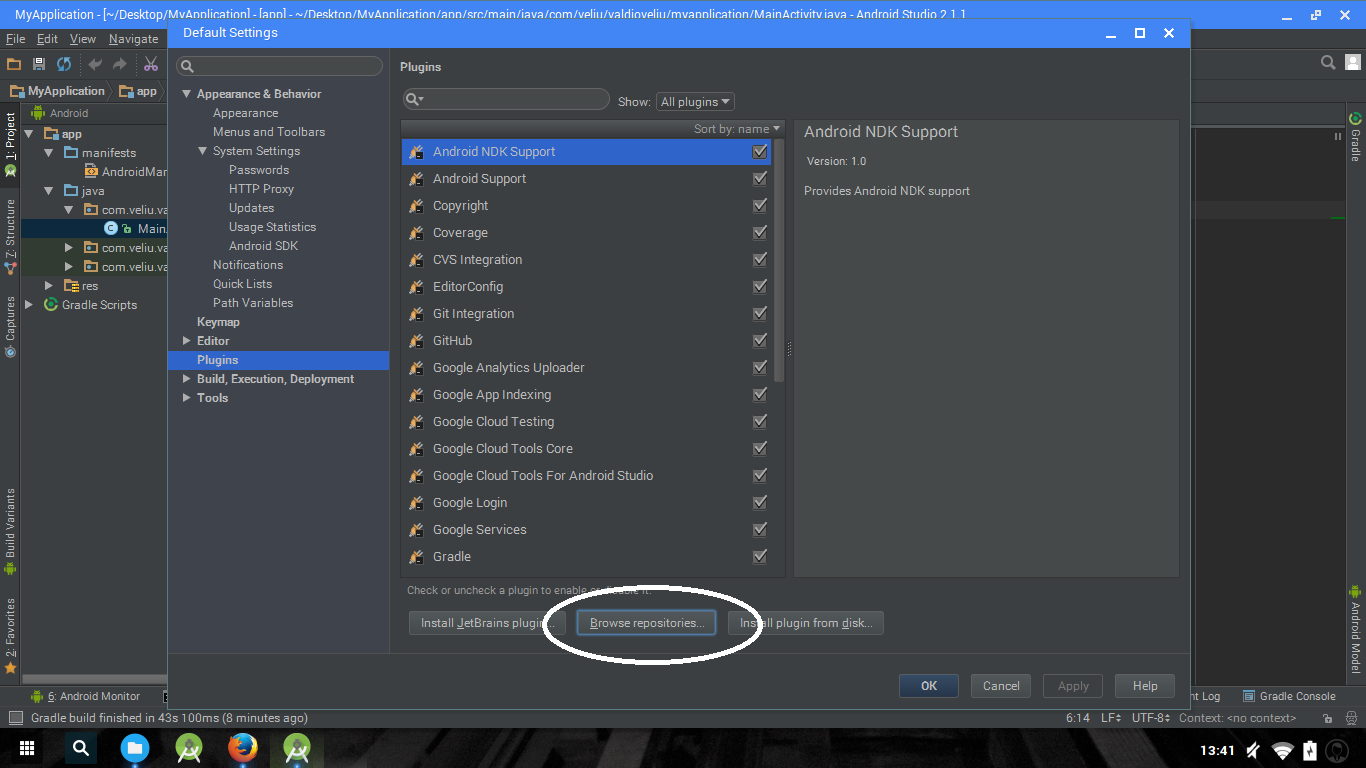Viewport: 1366px width, 768px height.
Task: Click the Google Cloud Tools For Android Studio icon
Action: 416,476
